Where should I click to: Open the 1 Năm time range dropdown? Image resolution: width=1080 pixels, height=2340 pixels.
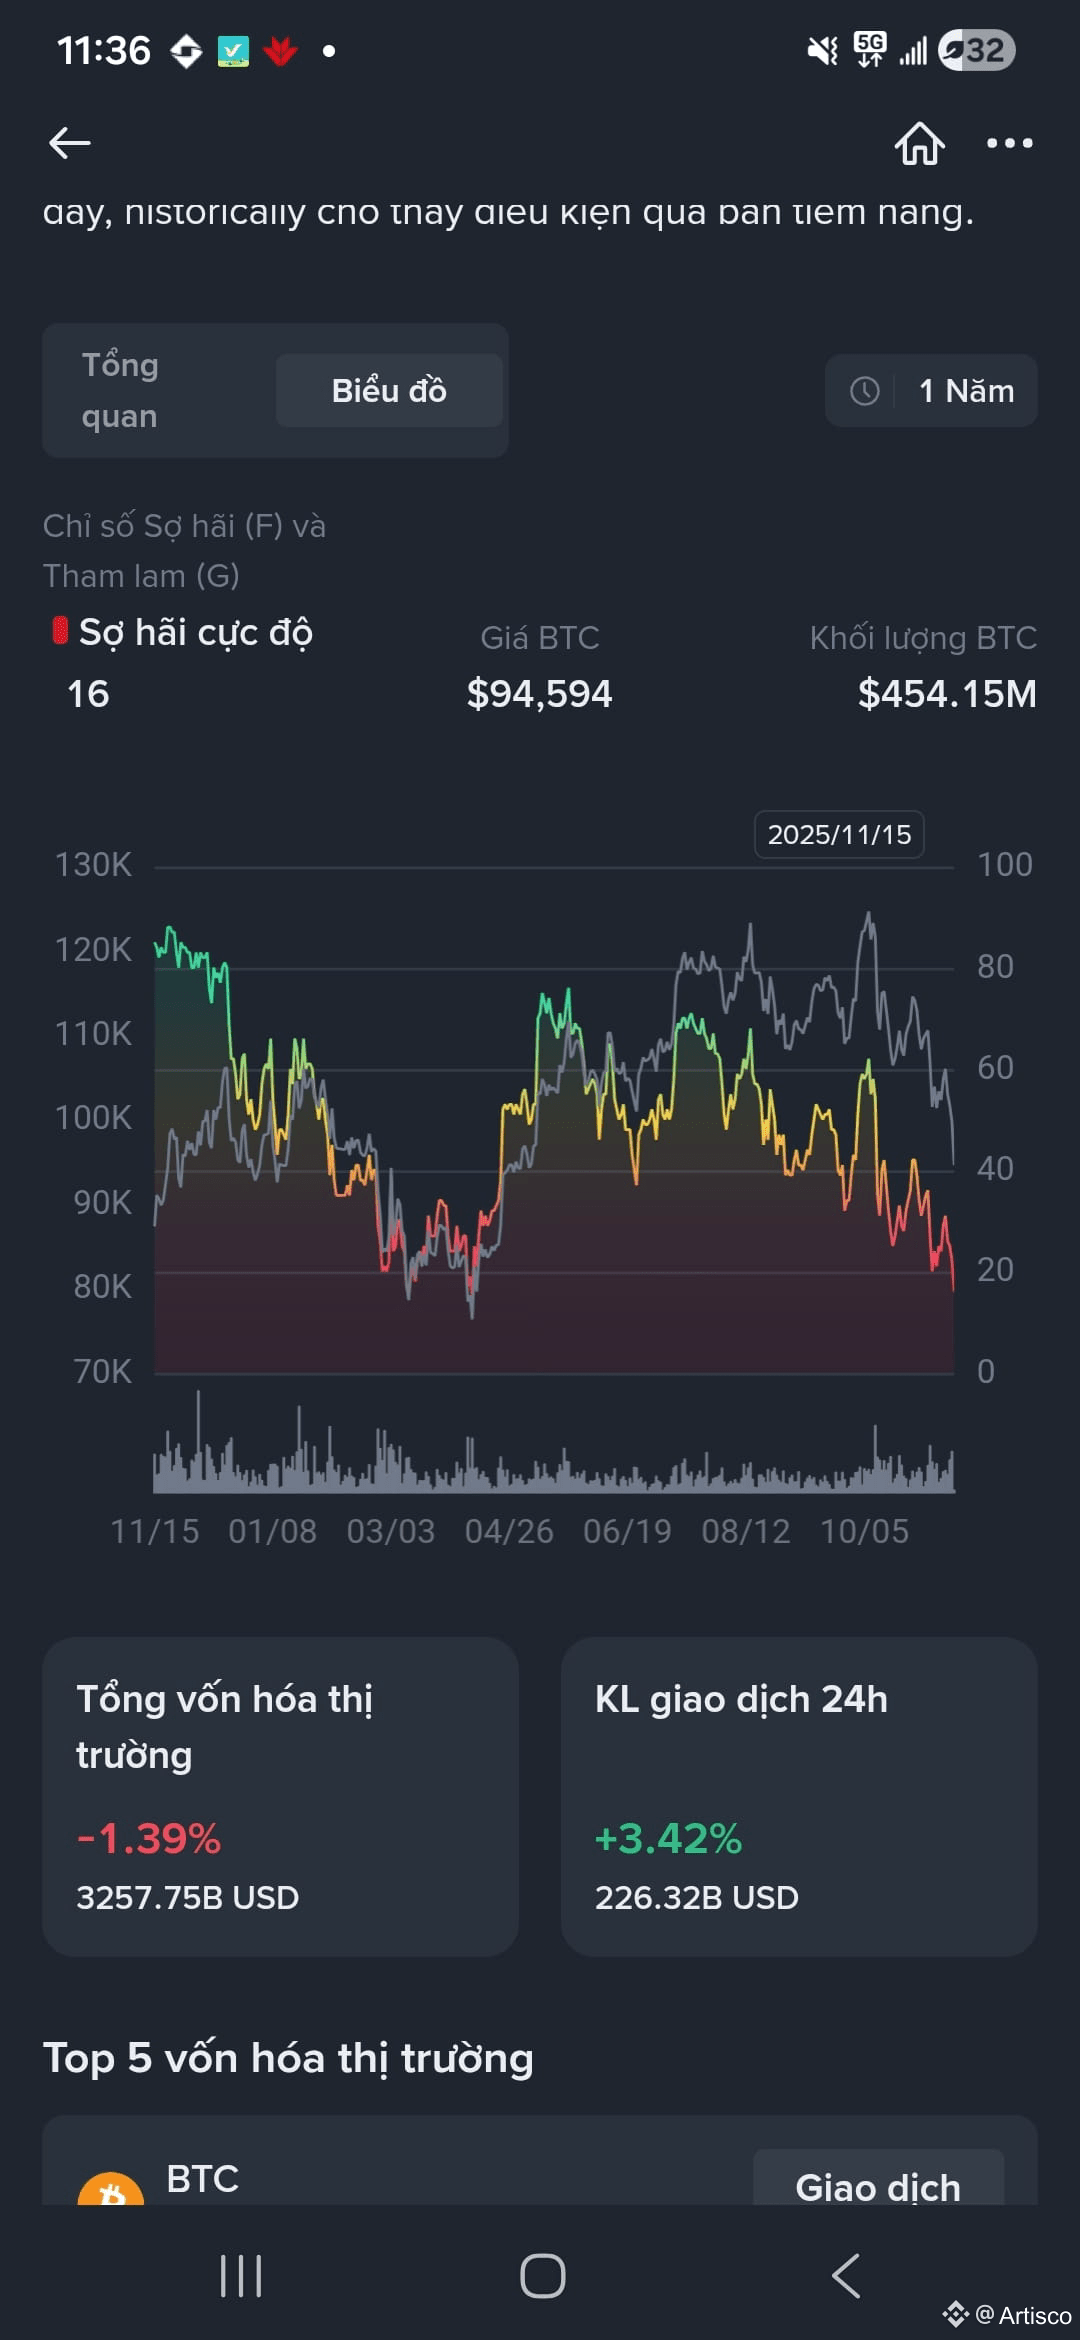pyautogui.click(x=931, y=391)
